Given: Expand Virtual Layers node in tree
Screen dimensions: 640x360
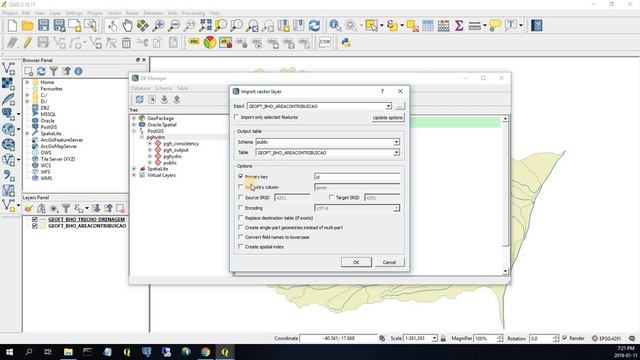Looking at the screenshot, I should [x=134, y=175].
